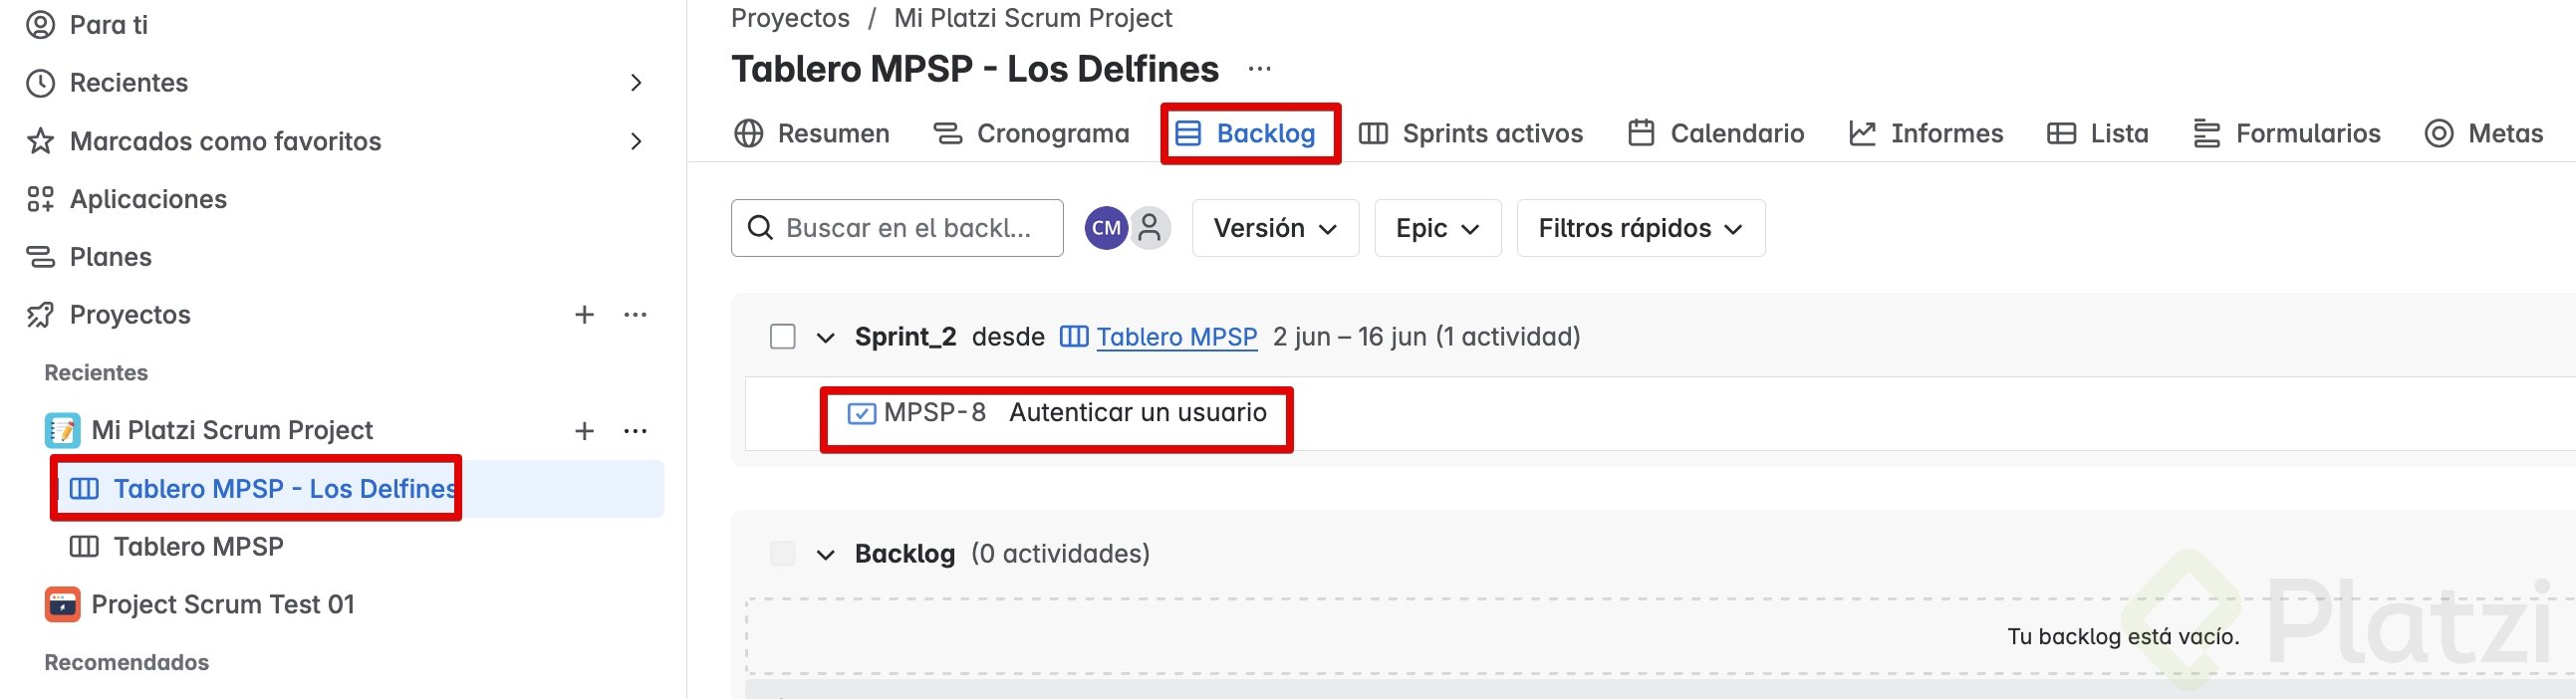Click the Mi Platzi Scrum Project icon

(x=62, y=431)
